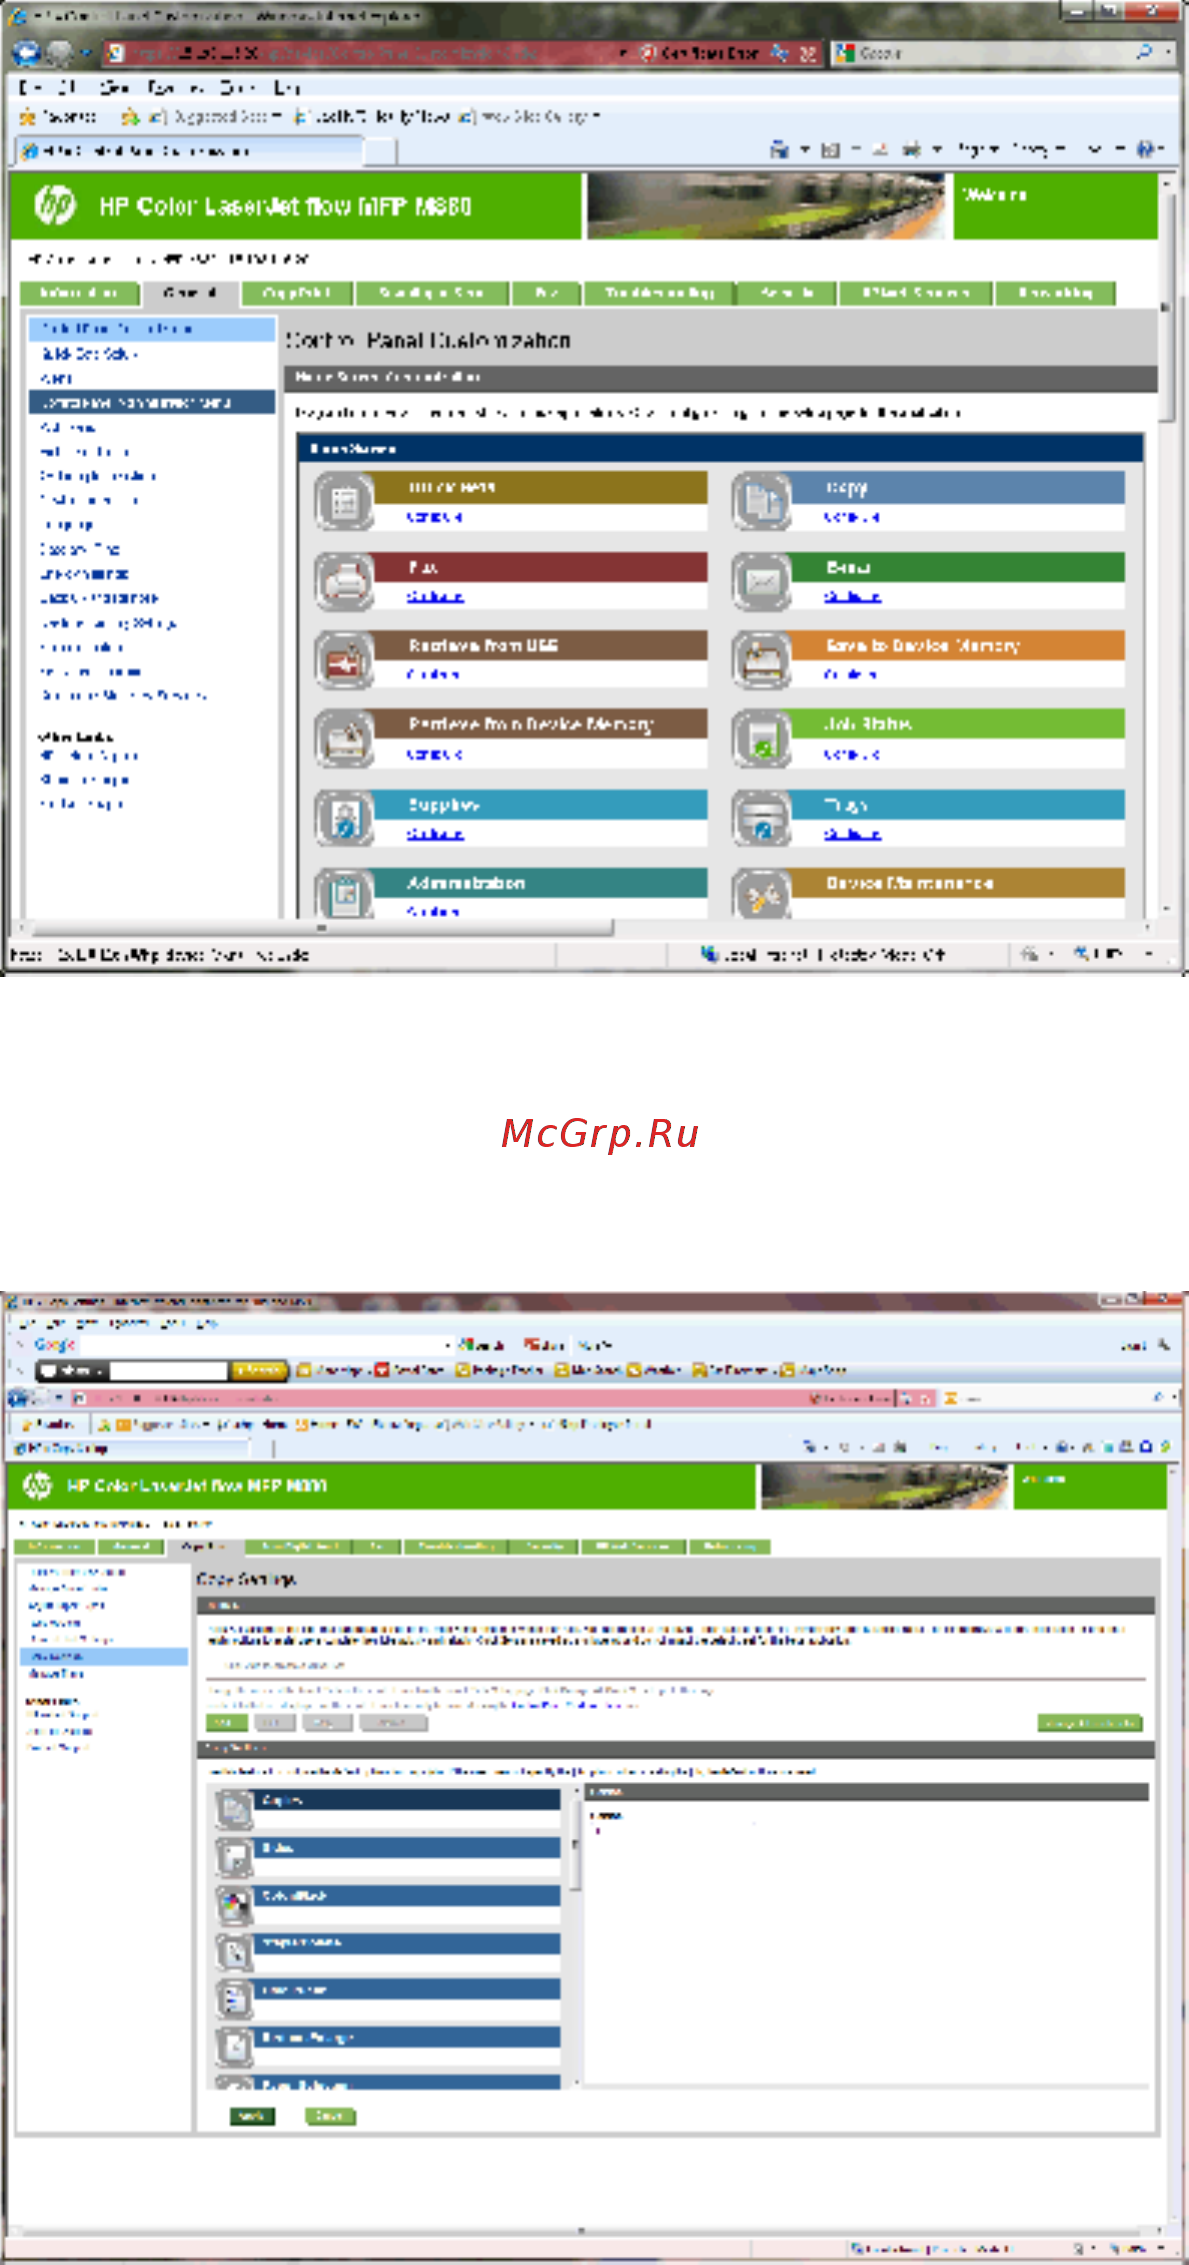Open the Help menu in the upper browser
This screenshot has height=2265, width=1189.
click(x=287, y=87)
